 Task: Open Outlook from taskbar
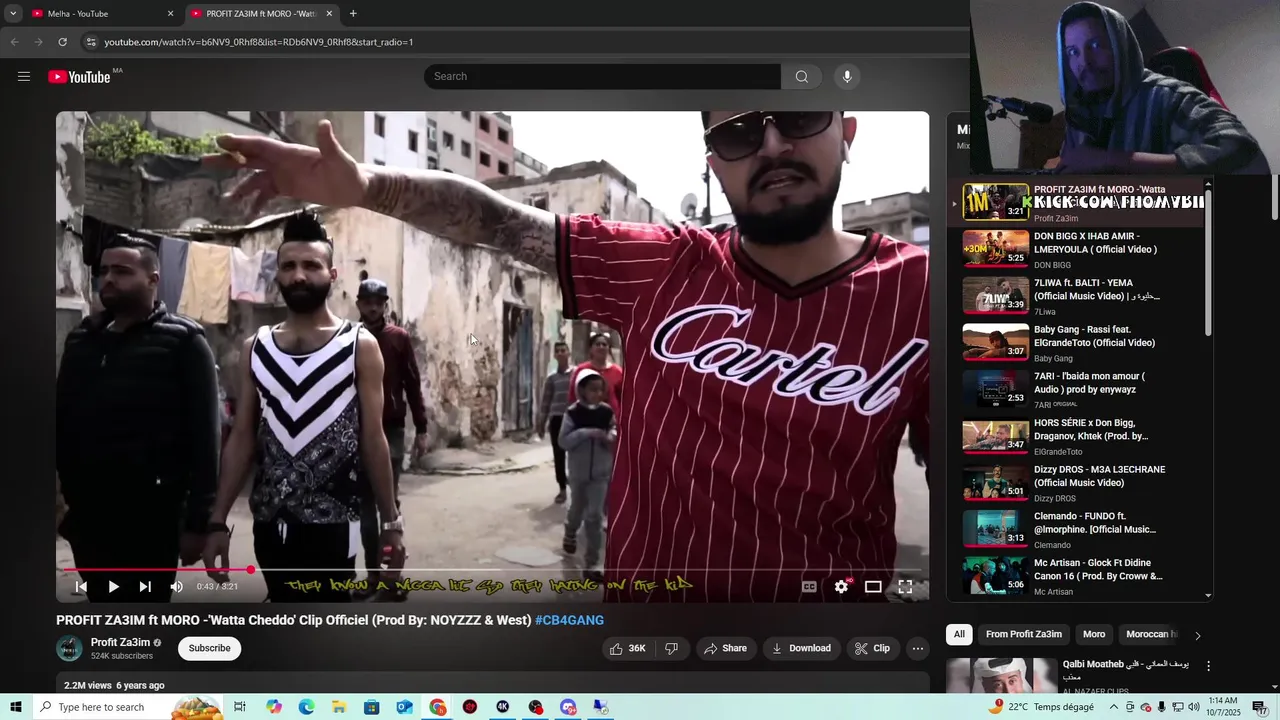[405, 707]
